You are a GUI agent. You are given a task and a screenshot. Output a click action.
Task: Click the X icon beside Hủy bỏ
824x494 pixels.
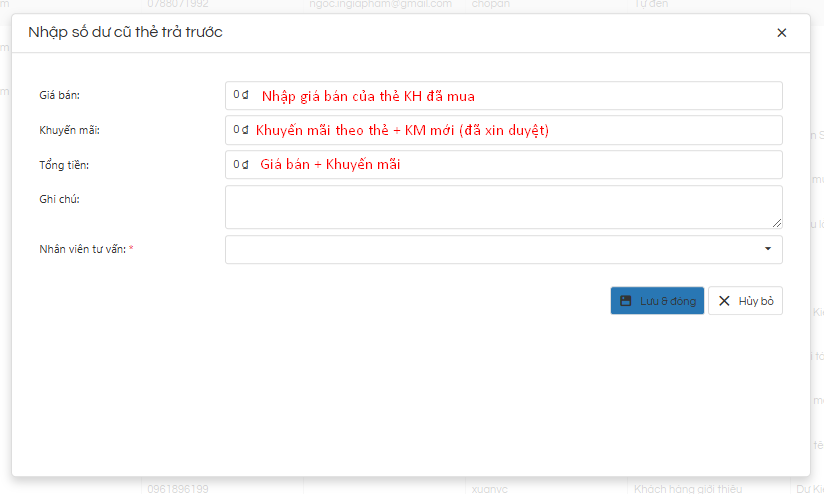point(724,301)
